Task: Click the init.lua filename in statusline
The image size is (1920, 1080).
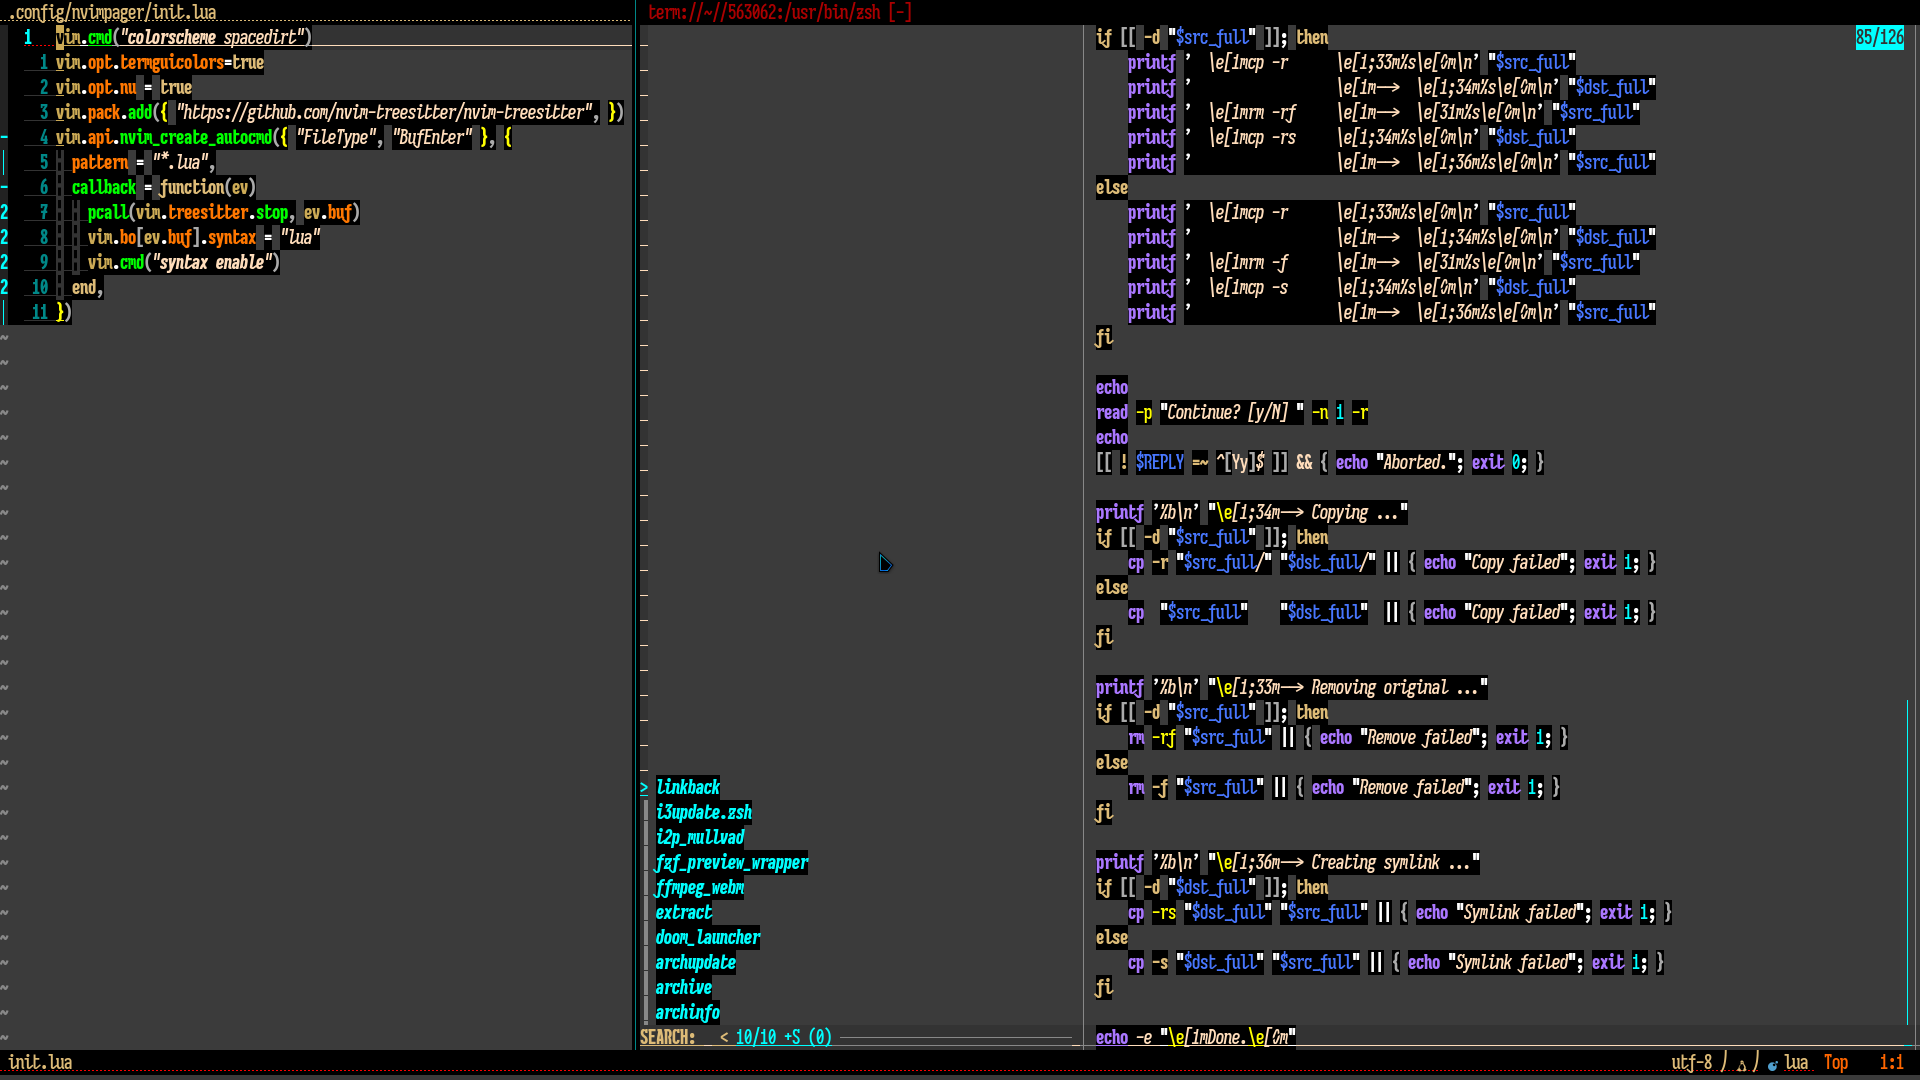Action: pos(40,1063)
